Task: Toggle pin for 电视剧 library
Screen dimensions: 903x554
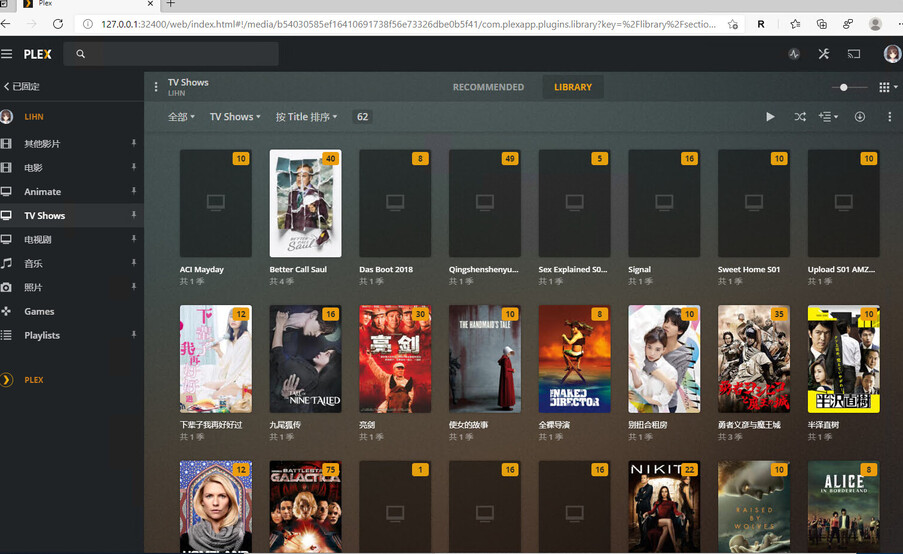Action: (134, 239)
